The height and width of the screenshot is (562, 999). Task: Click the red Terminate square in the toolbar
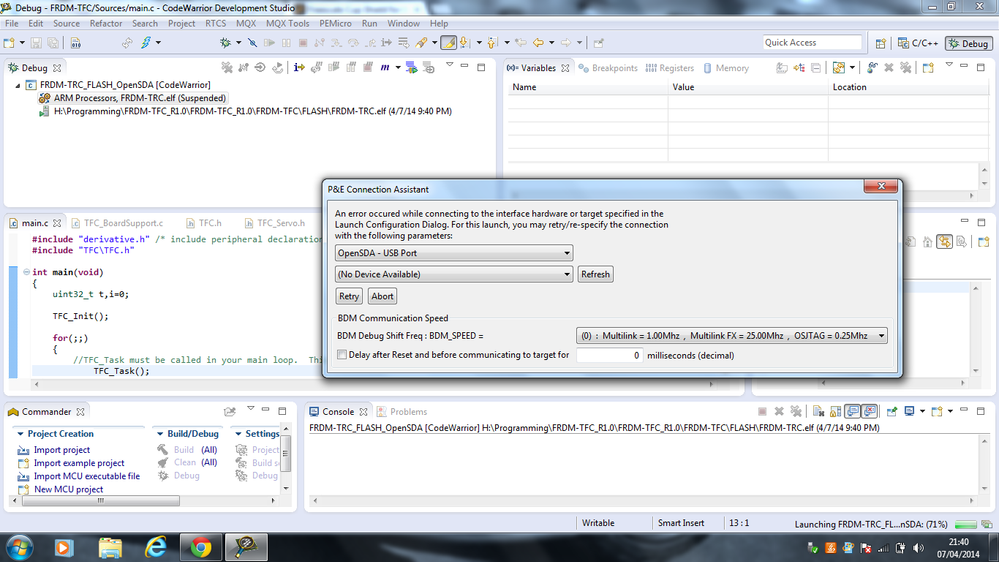point(303,43)
